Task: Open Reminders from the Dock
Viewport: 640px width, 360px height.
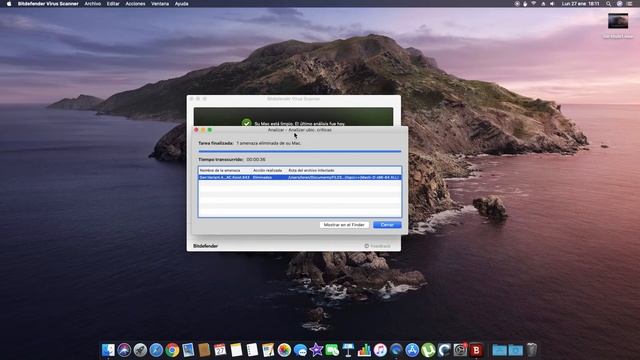Action: click(252, 350)
